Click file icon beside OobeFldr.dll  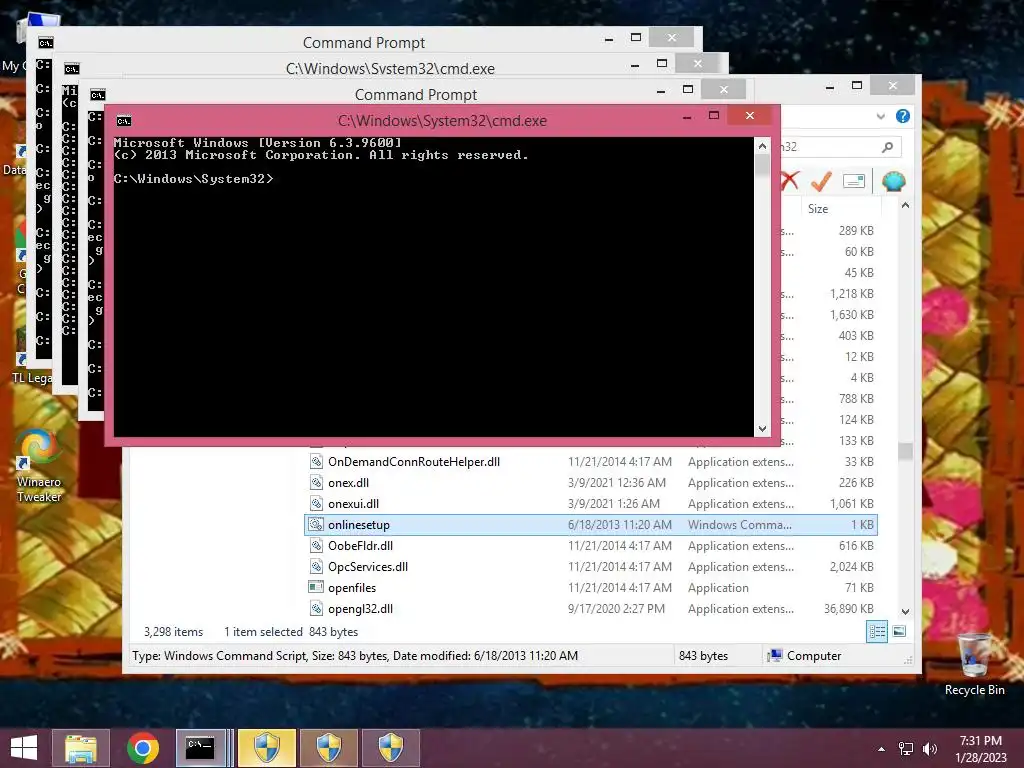[x=316, y=545]
